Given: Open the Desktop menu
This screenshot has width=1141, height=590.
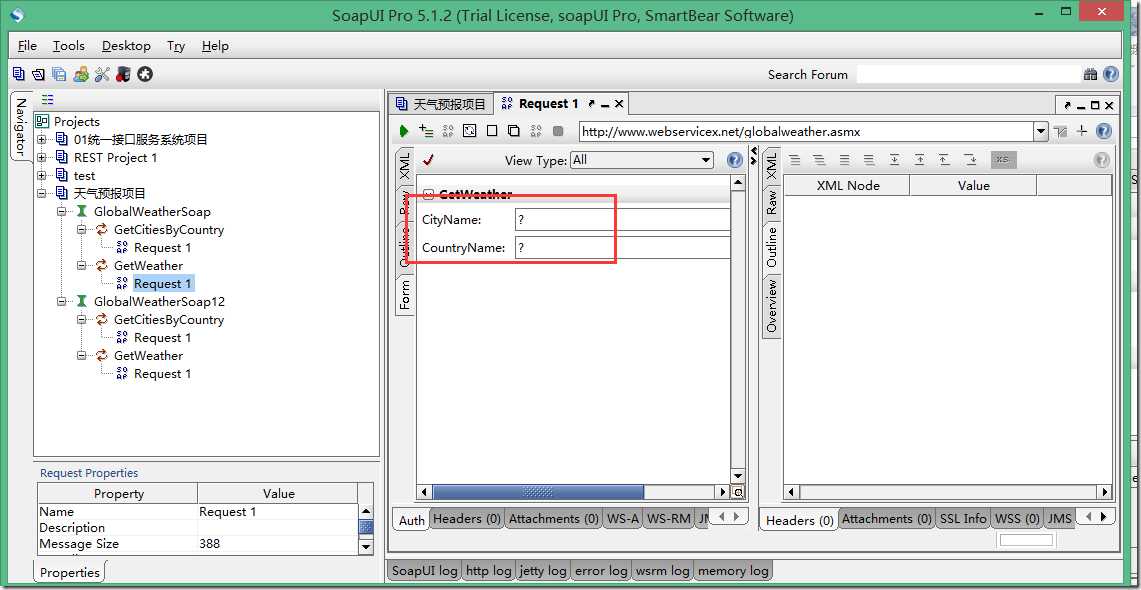Looking at the screenshot, I should click(x=126, y=46).
